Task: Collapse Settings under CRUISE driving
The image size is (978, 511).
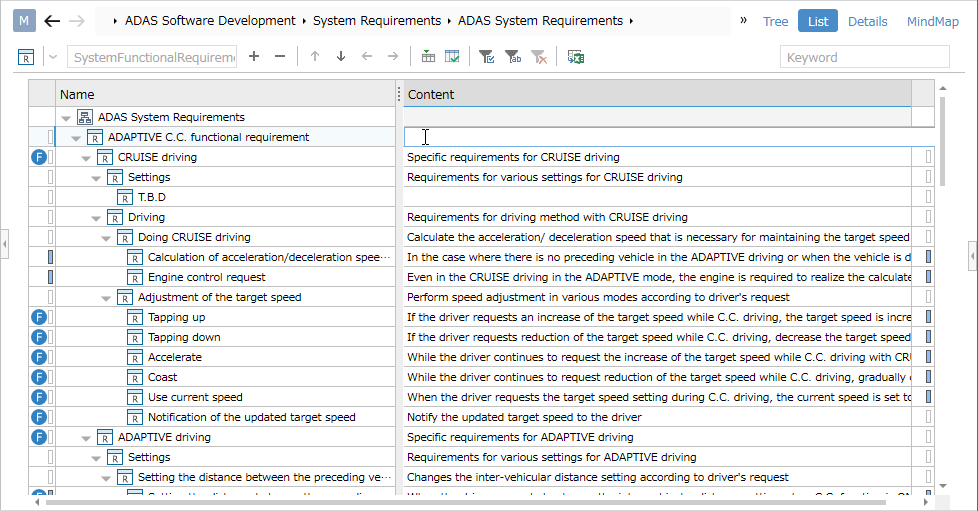Action: 96,178
